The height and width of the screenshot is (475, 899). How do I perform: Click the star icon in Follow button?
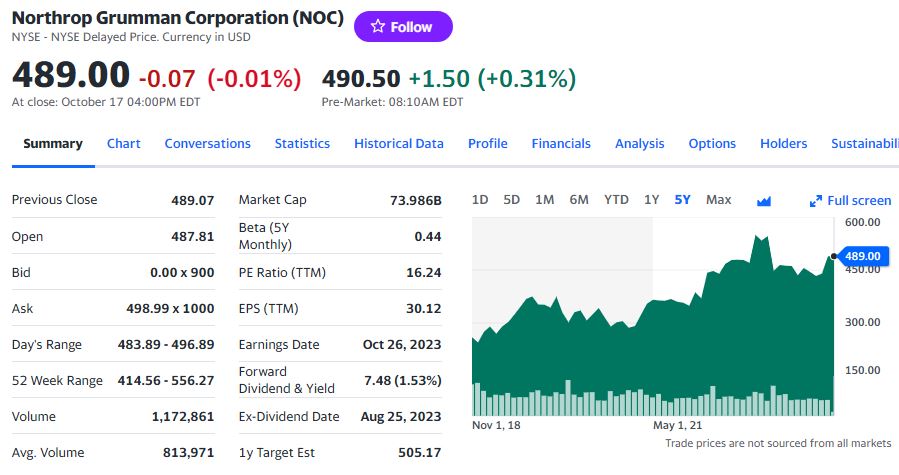click(x=377, y=26)
